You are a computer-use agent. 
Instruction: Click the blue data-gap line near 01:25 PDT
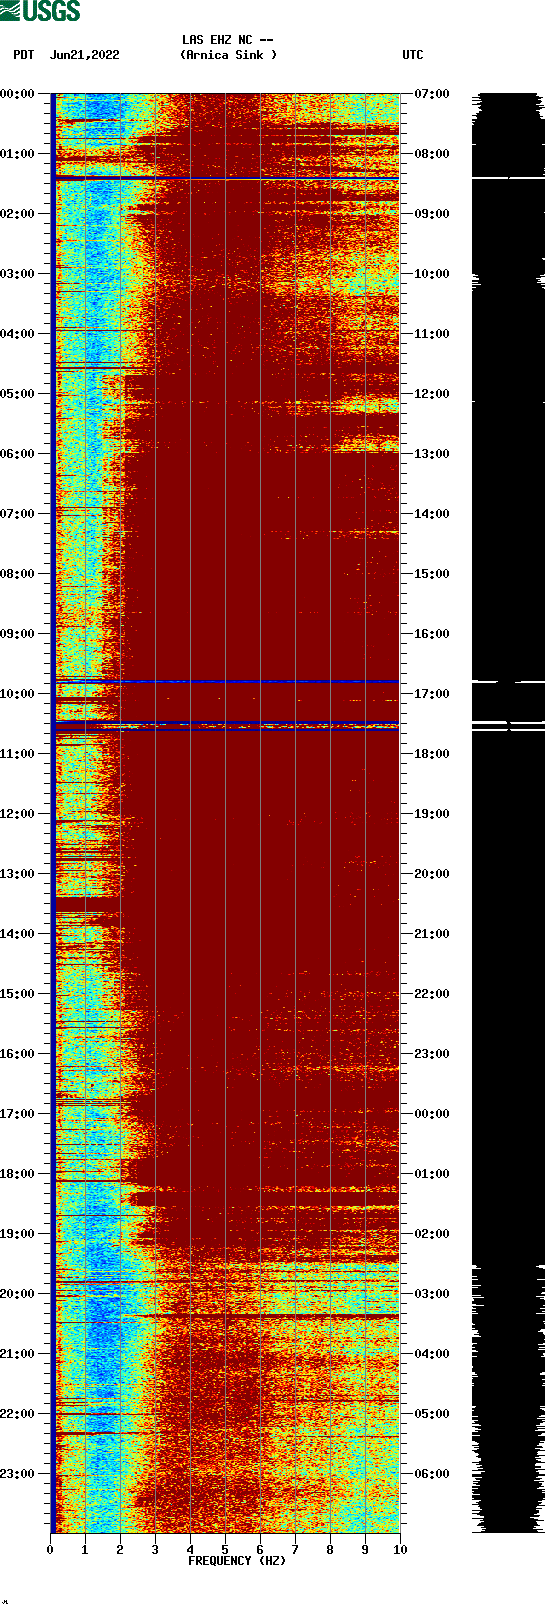(x=225, y=178)
